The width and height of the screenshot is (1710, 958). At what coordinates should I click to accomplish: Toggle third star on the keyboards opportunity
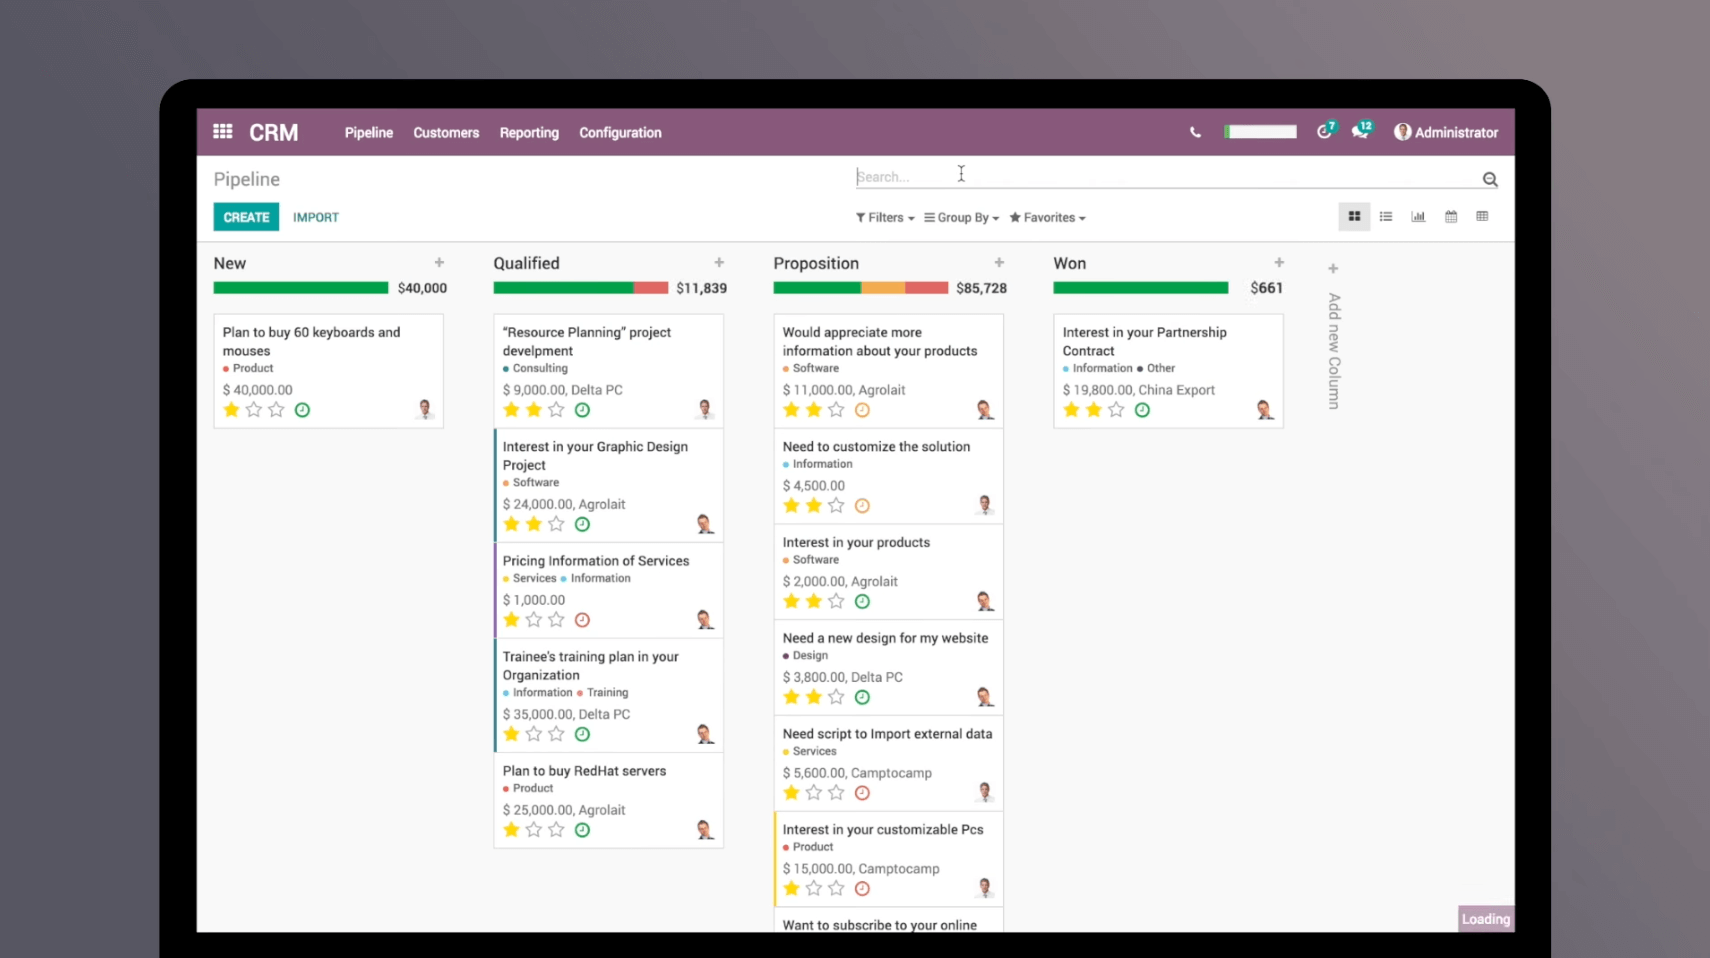pos(277,409)
